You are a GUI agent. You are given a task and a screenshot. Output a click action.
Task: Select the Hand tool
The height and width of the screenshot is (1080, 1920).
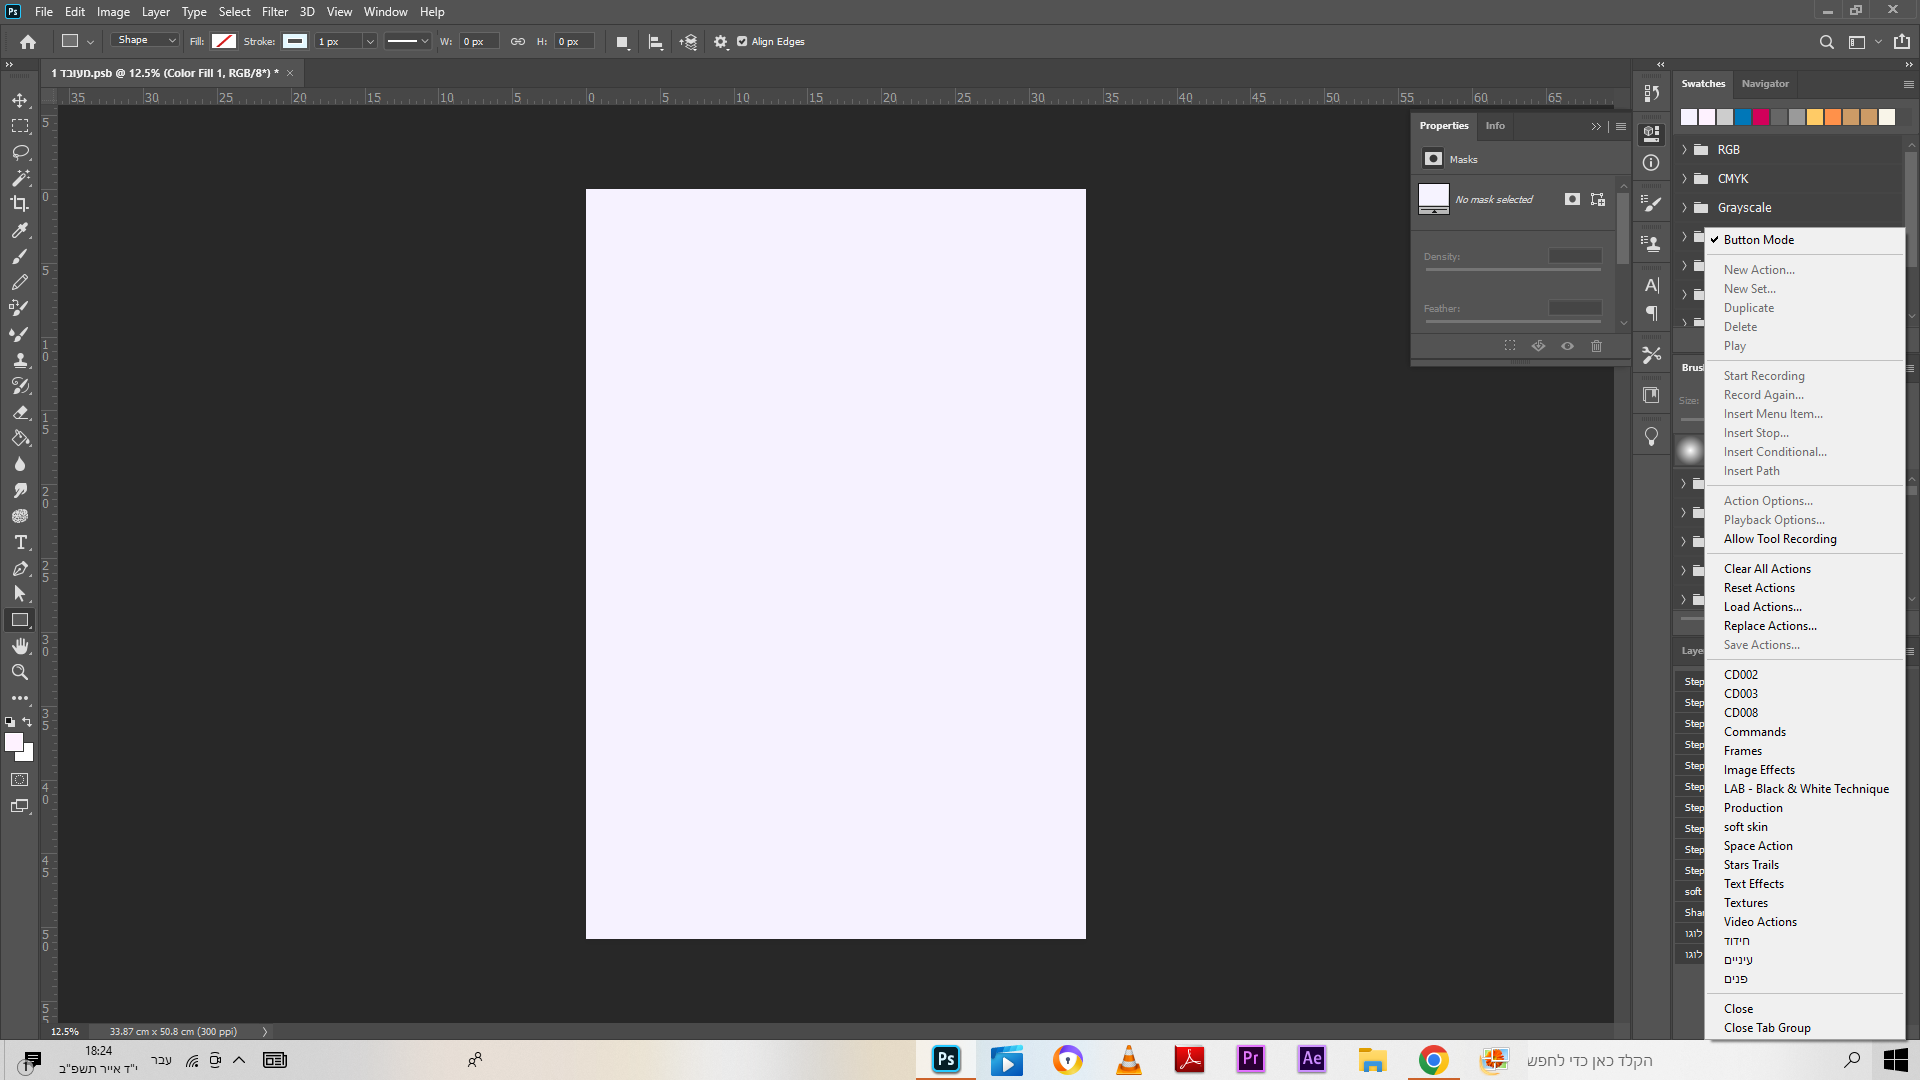click(20, 646)
